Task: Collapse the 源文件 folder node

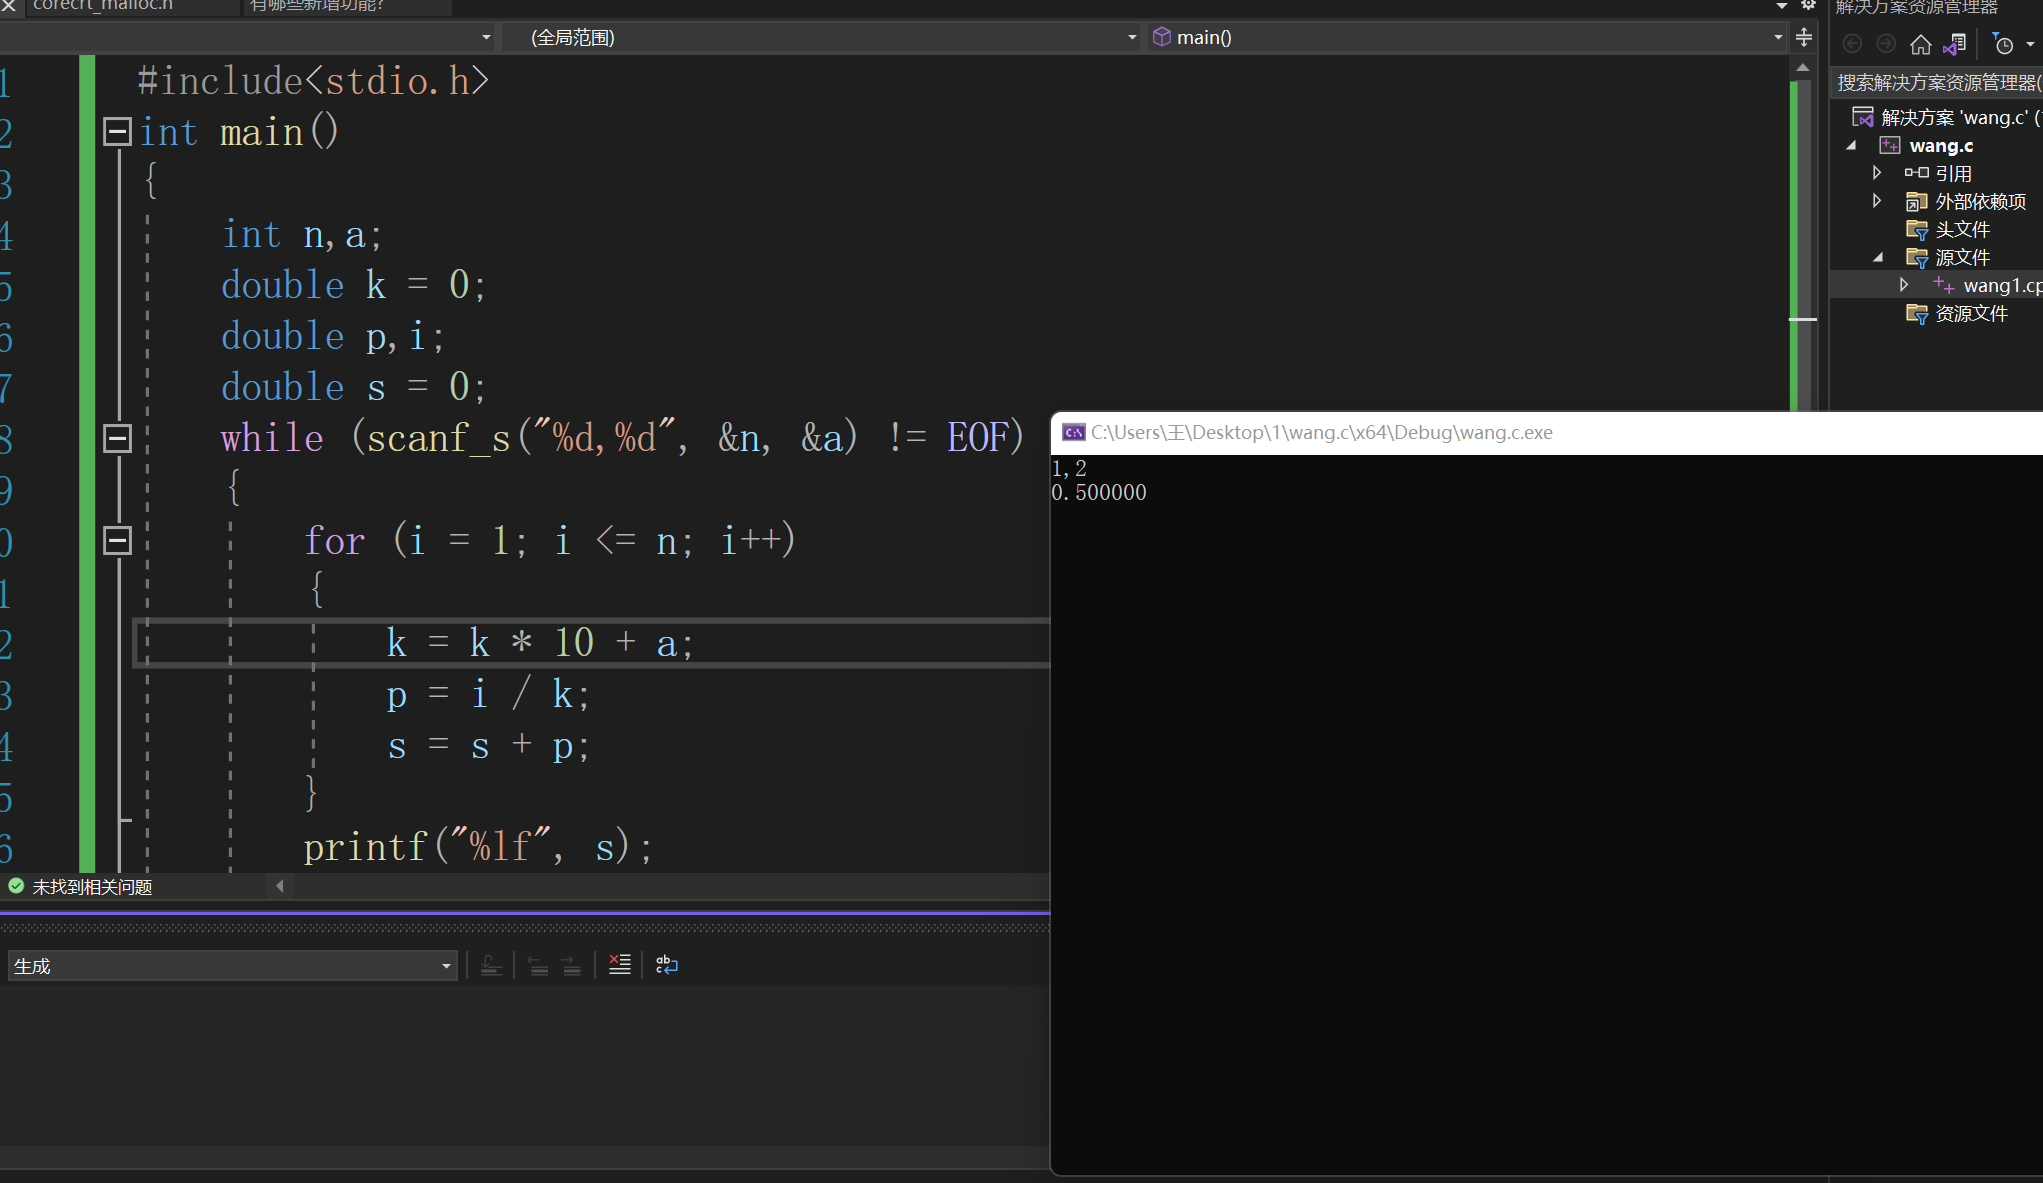Action: pos(1877,258)
